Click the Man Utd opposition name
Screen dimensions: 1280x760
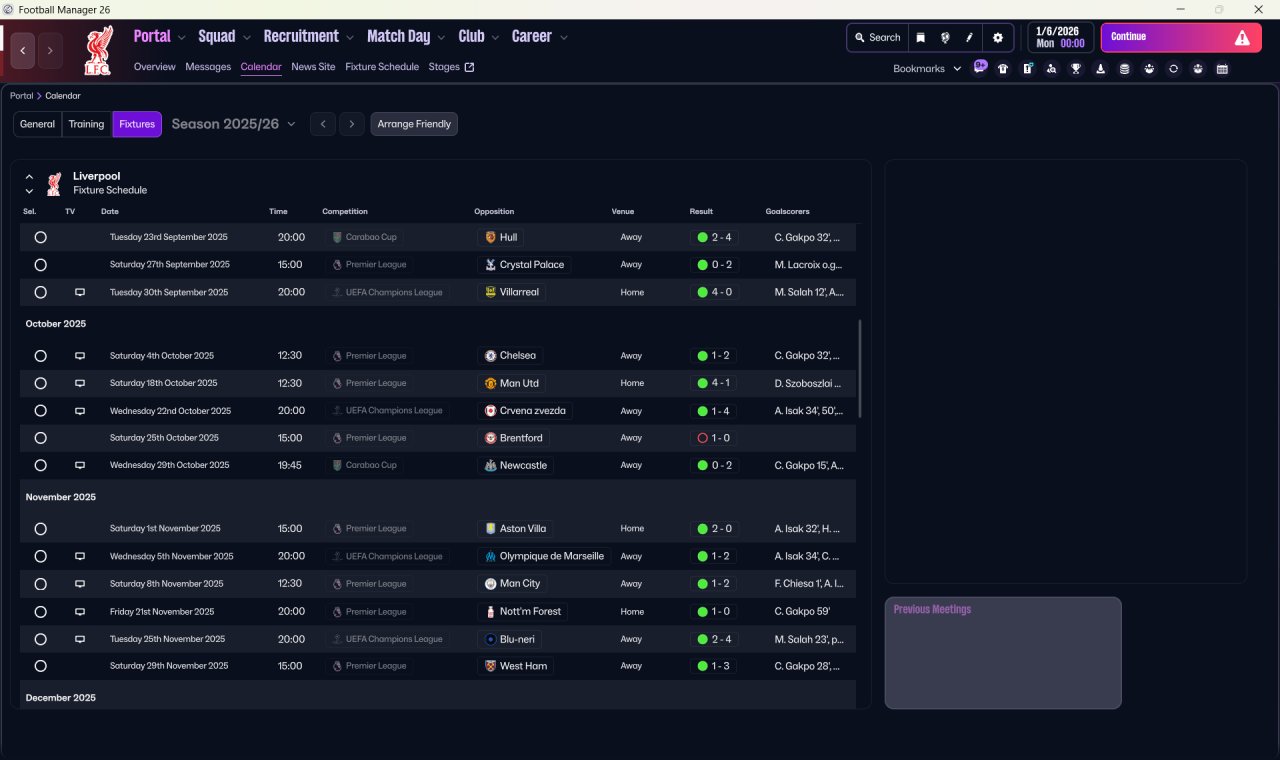click(518, 383)
